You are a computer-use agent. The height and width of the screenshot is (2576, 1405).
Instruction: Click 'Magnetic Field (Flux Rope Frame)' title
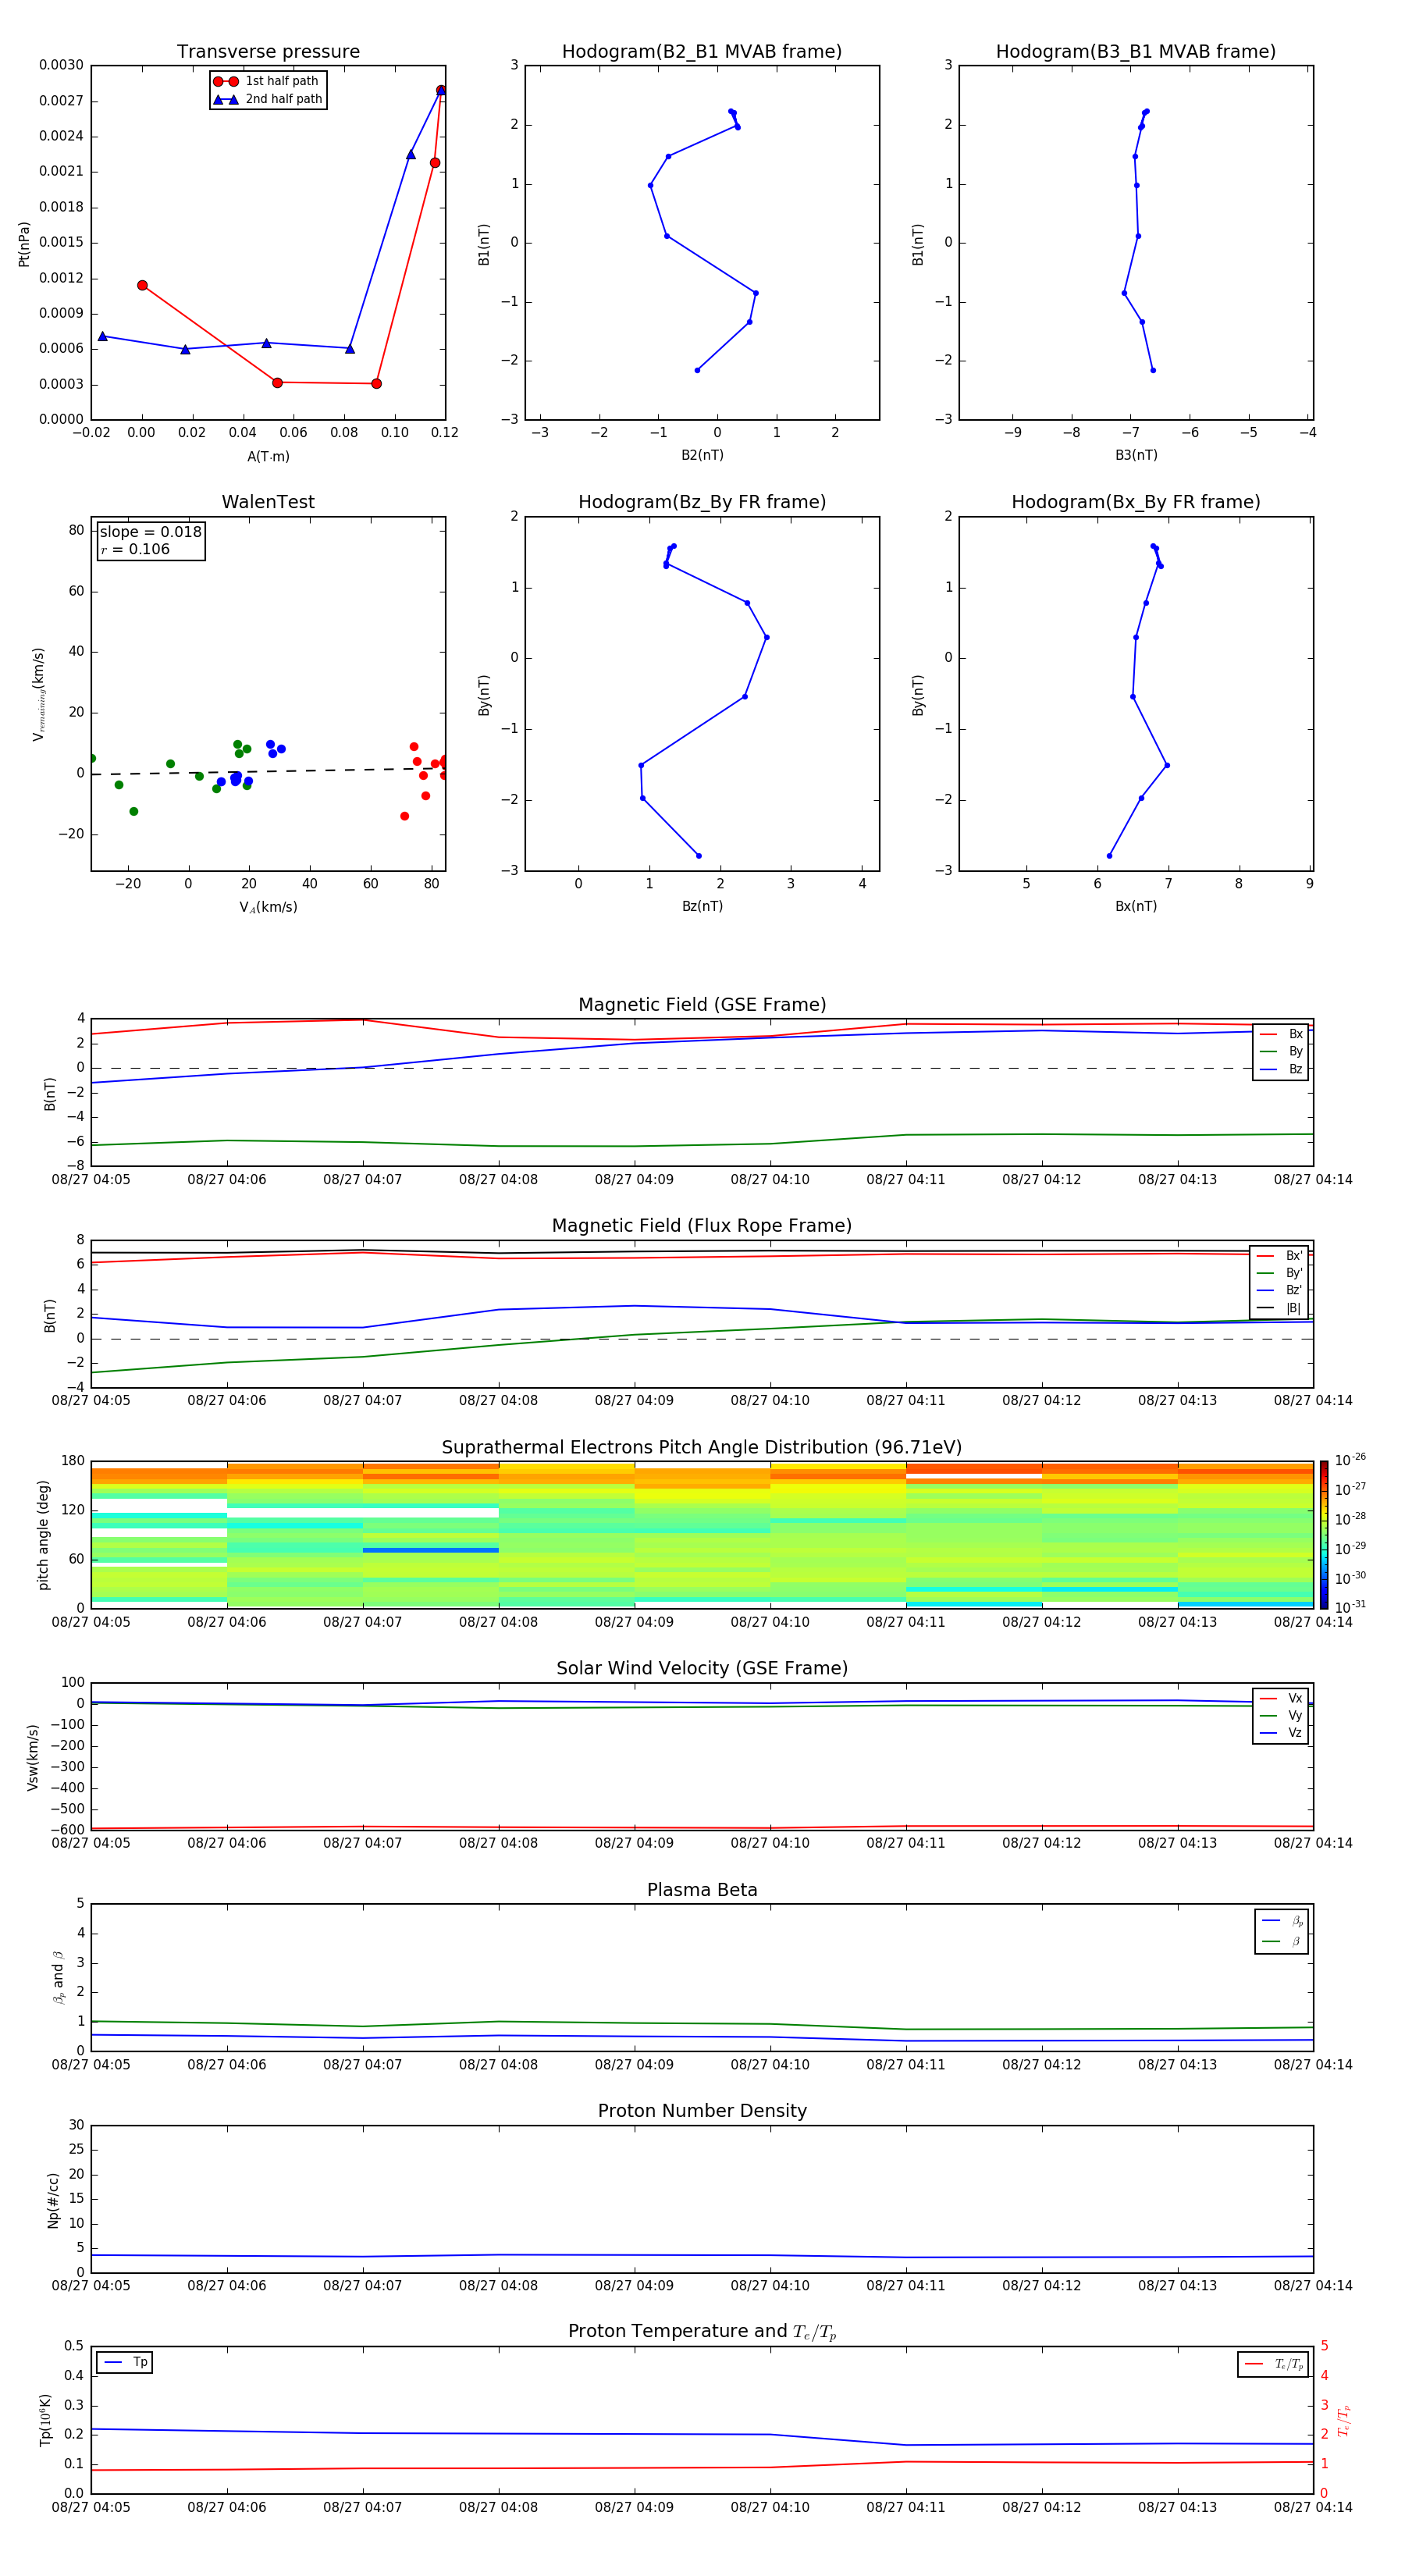click(702, 1226)
